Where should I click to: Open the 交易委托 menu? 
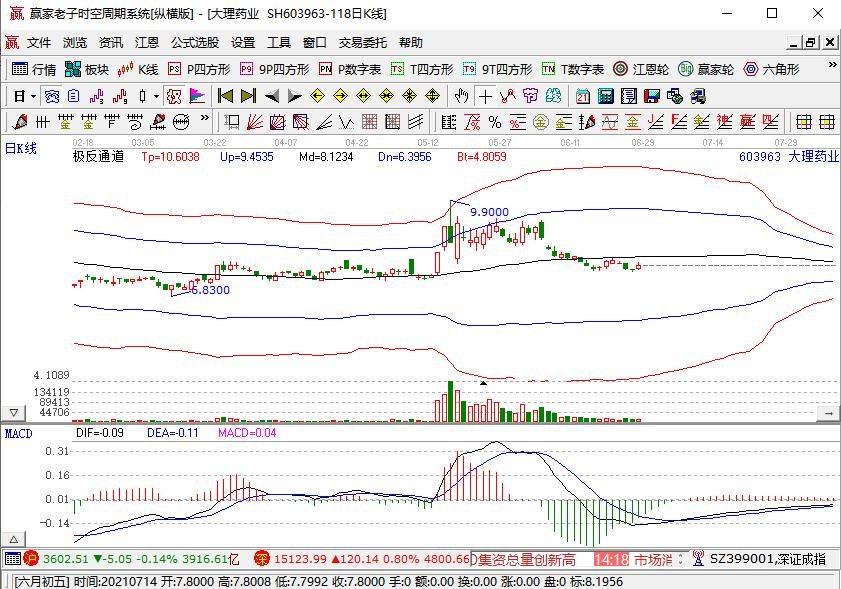point(363,42)
